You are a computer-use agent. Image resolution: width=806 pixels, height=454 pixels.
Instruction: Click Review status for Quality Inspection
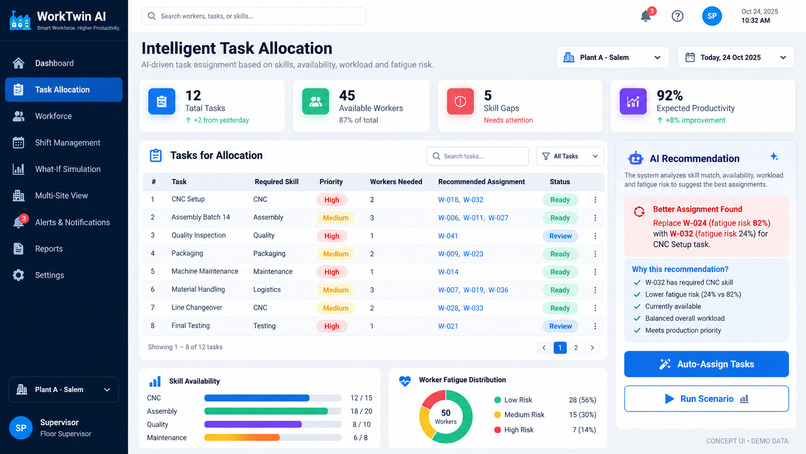point(560,236)
